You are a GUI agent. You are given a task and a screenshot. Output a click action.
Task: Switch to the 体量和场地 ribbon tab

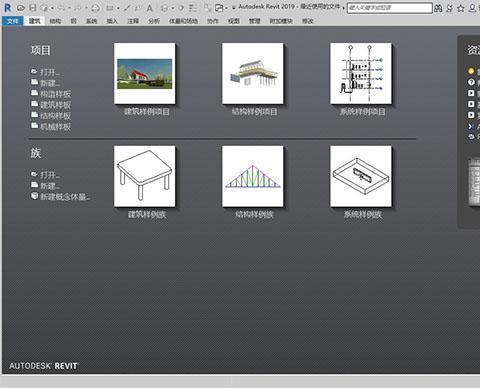pyautogui.click(x=183, y=21)
